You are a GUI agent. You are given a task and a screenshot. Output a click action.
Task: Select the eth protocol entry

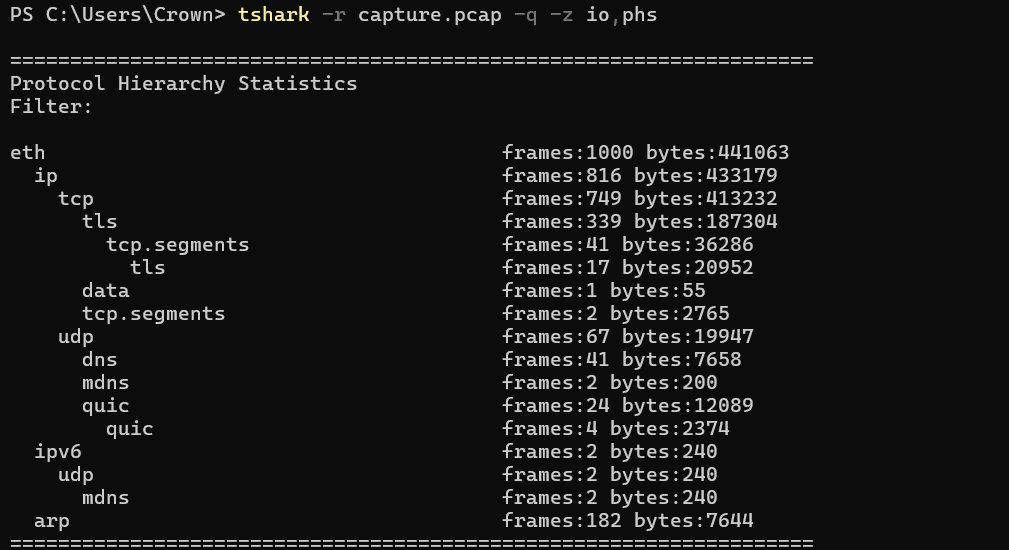27,153
